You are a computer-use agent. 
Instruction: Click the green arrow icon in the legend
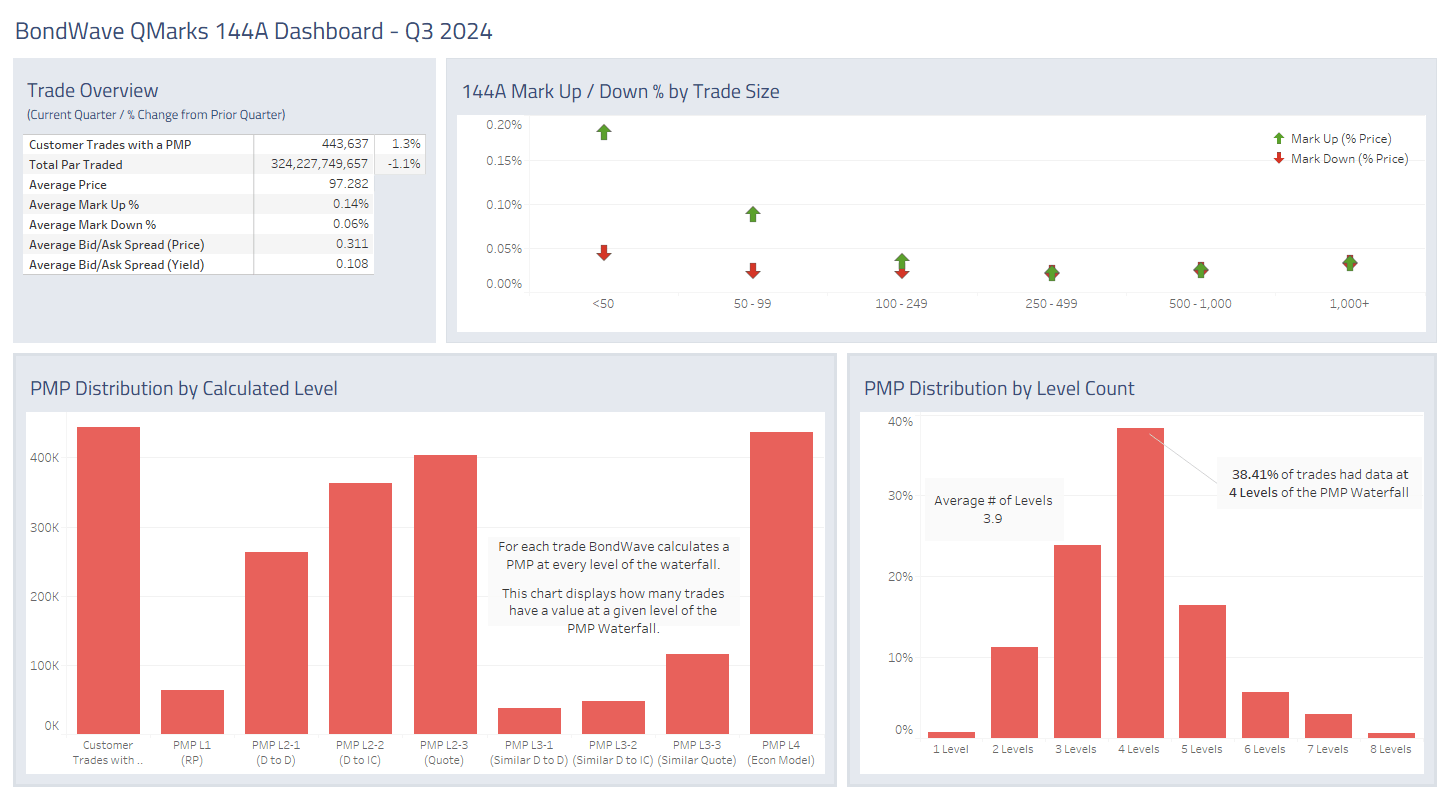1279,139
